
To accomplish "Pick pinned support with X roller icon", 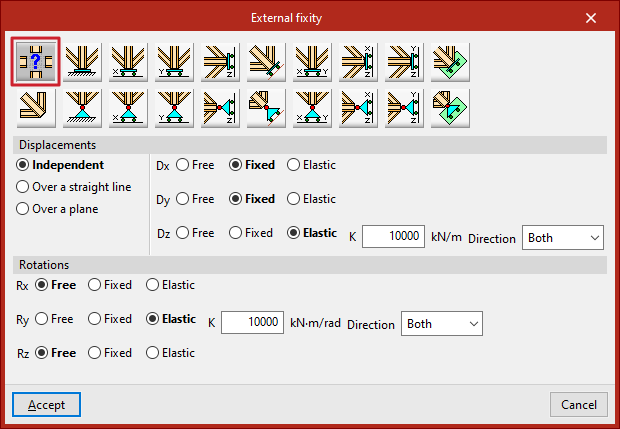I will coord(128,108).
